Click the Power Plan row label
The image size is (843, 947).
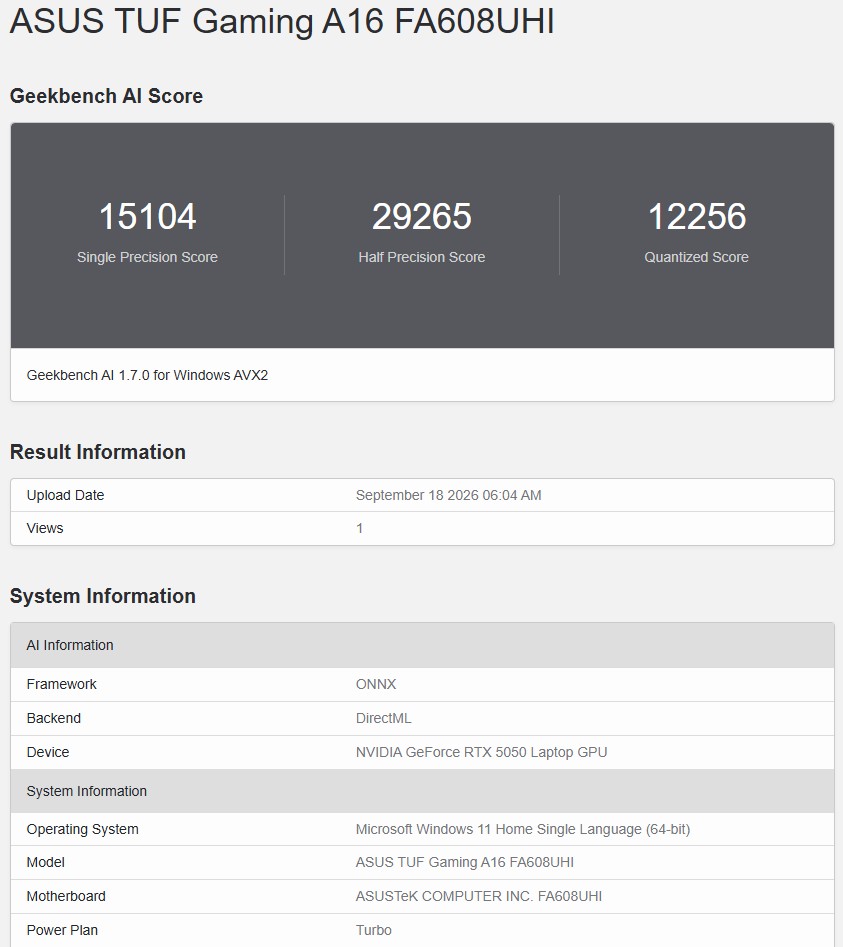pyautogui.click(x=62, y=930)
